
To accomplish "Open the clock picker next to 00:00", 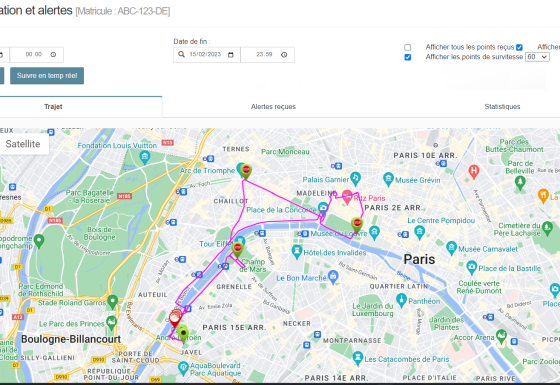I will pyautogui.click(x=53, y=55).
